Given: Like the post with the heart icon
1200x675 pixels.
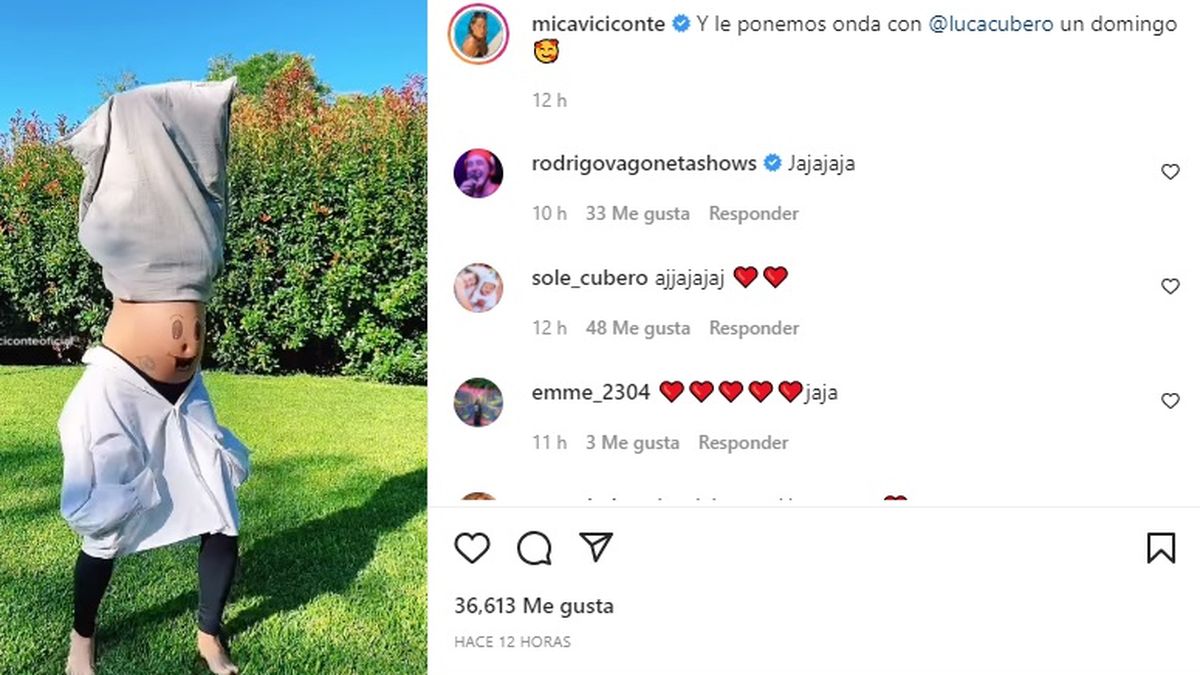Looking at the screenshot, I should (472, 547).
